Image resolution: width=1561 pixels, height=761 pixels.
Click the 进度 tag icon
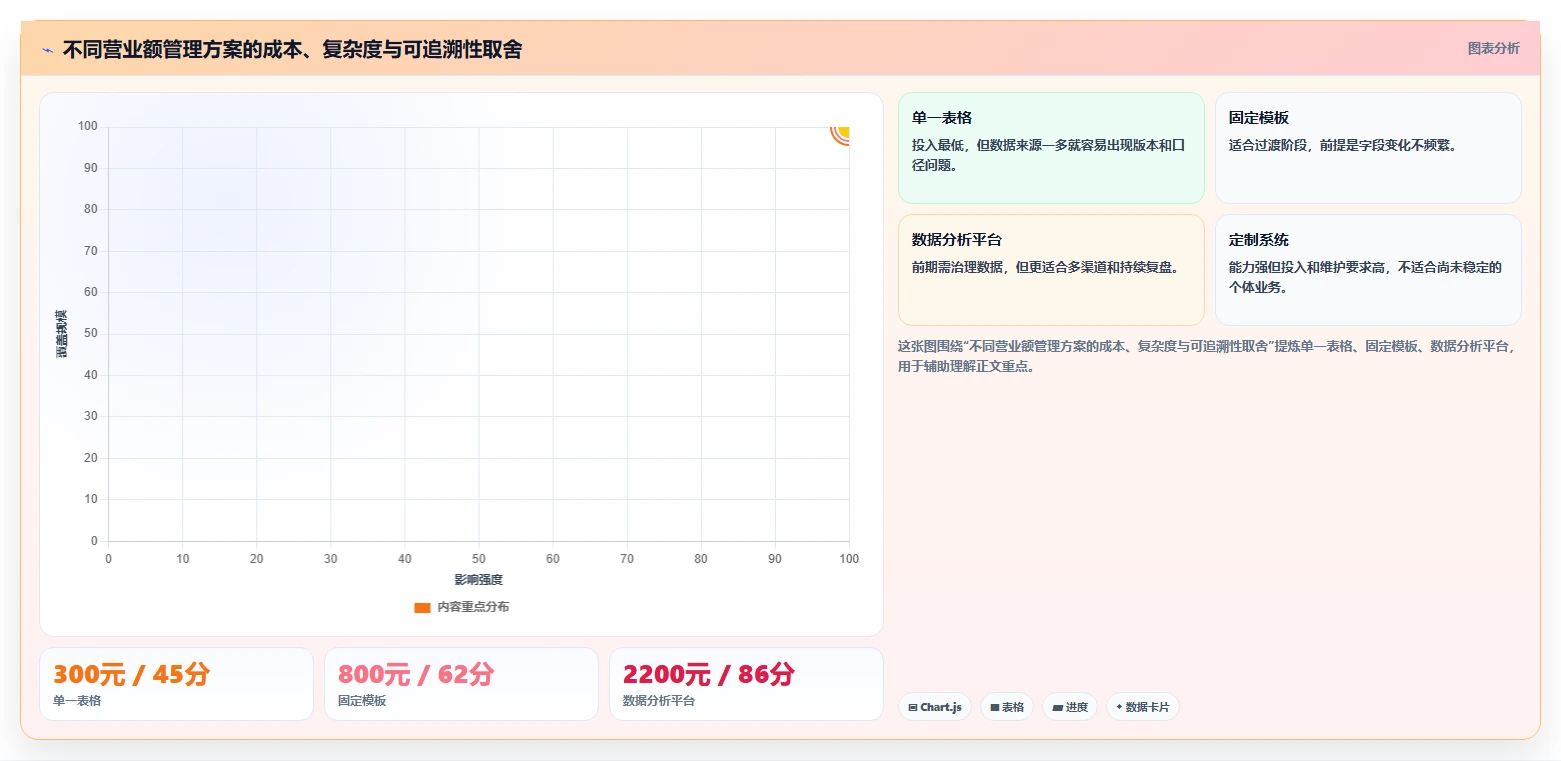(1057, 708)
